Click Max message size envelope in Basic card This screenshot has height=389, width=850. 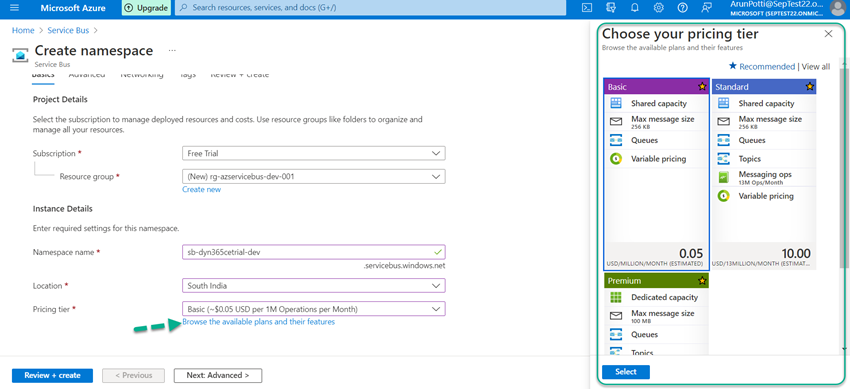pyautogui.click(x=616, y=121)
